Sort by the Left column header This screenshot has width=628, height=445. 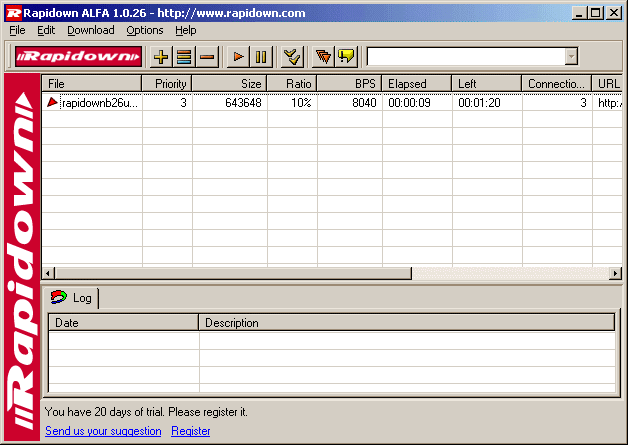coord(487,84)
